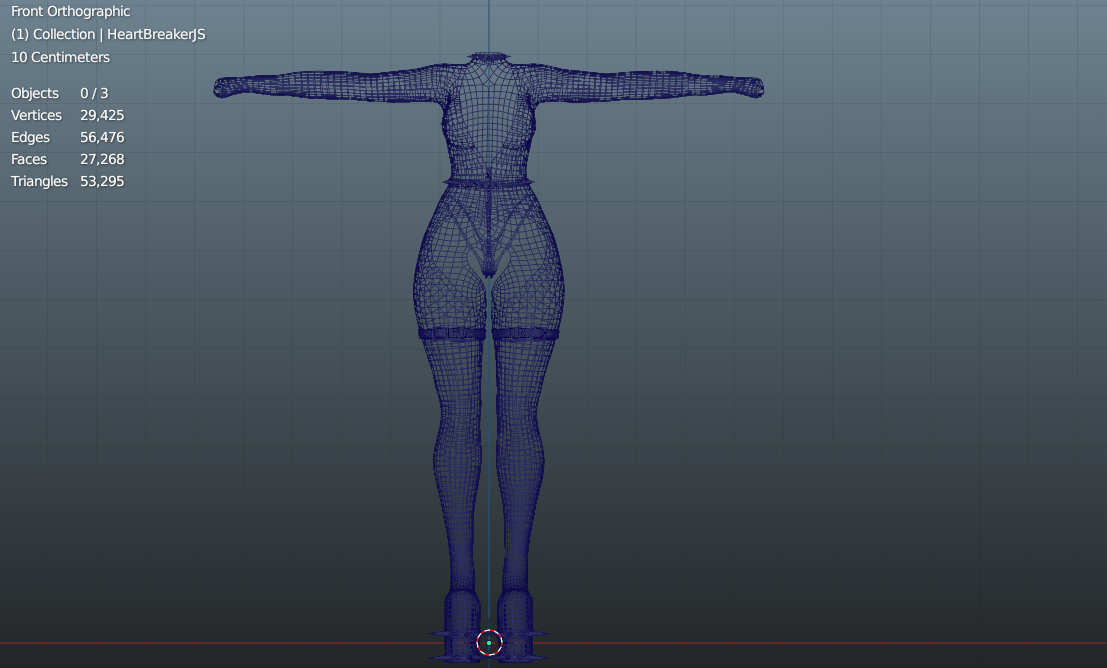This screenshot has width=1107, height=668.
Task: Select the boot on the left side
Action: (x=461, y=620)
